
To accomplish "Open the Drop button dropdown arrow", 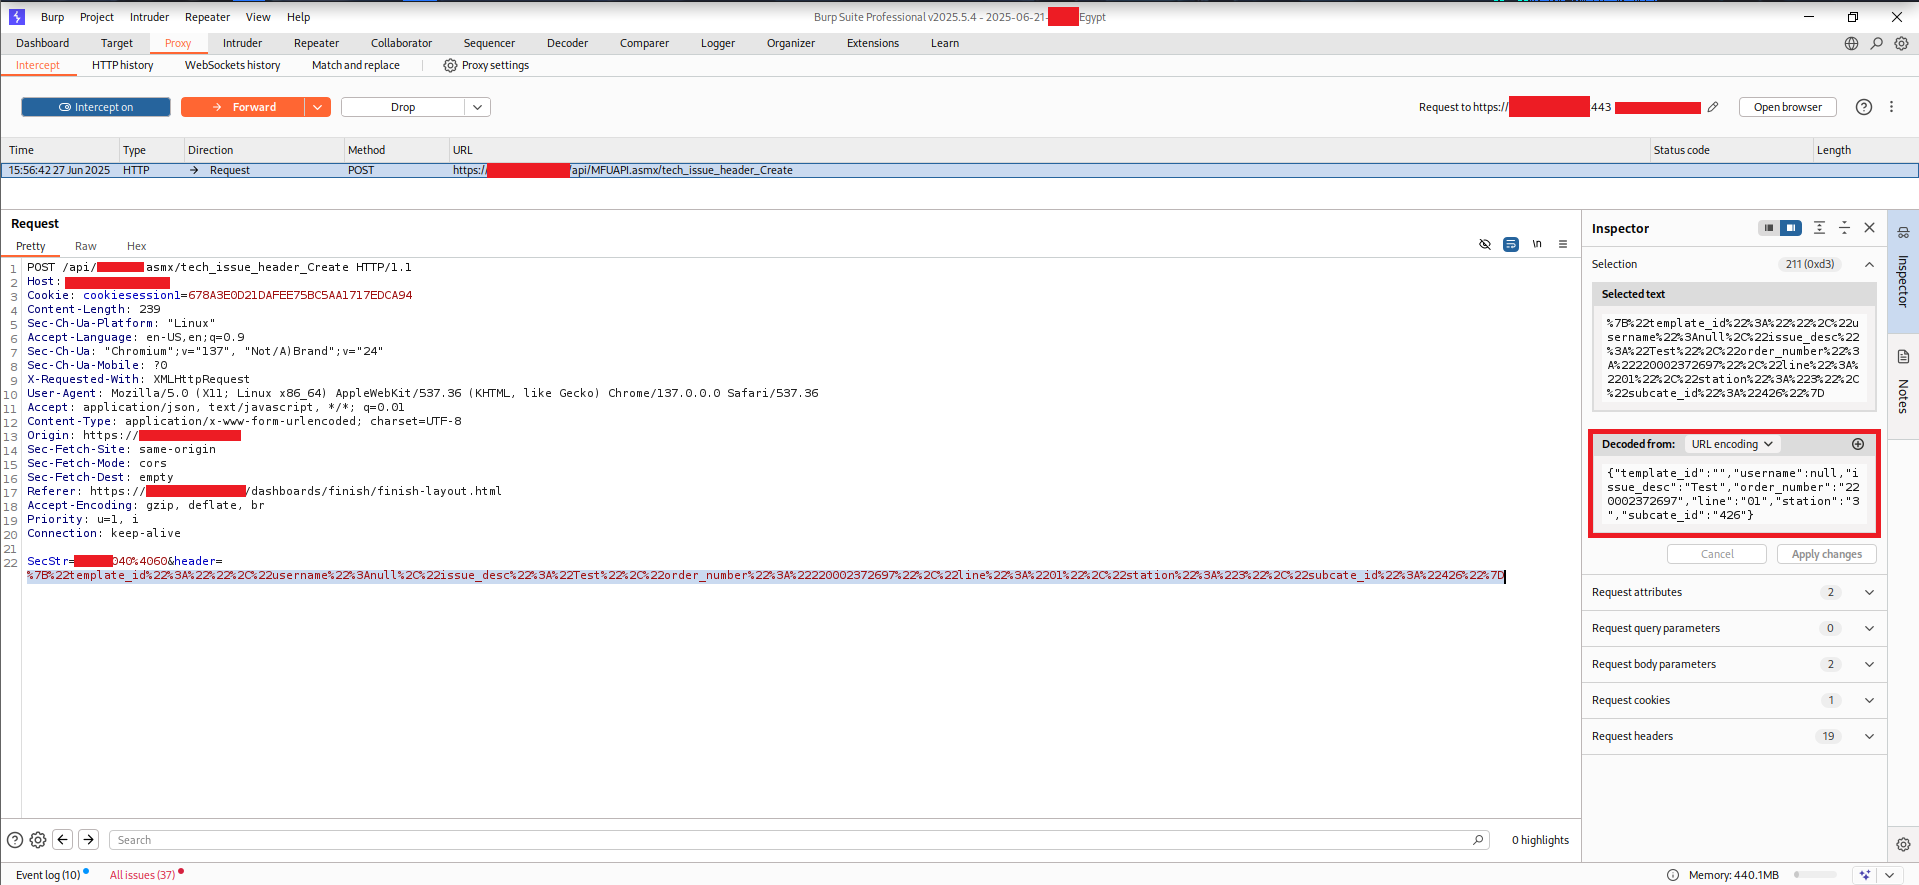I will point(478,107).
